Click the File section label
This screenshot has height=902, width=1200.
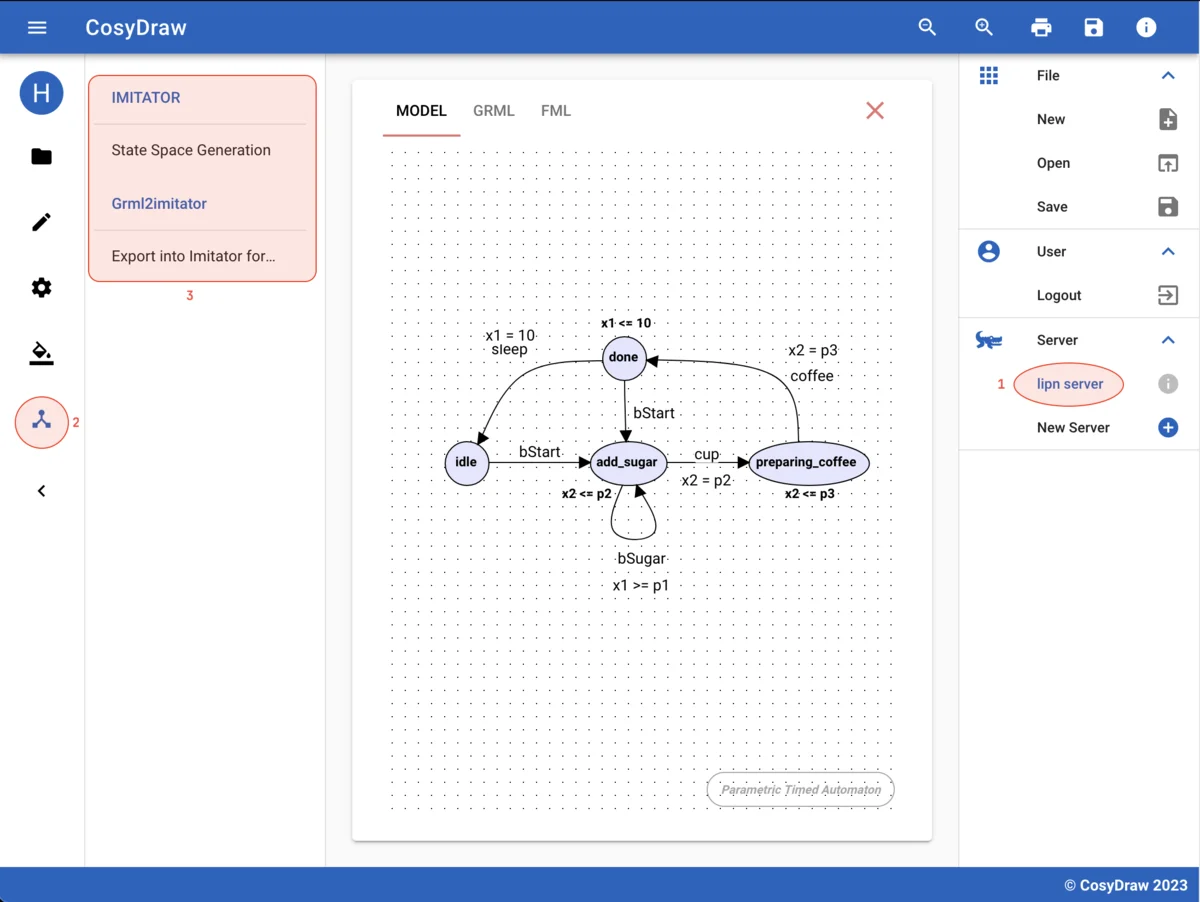(x=1048, y=76)
